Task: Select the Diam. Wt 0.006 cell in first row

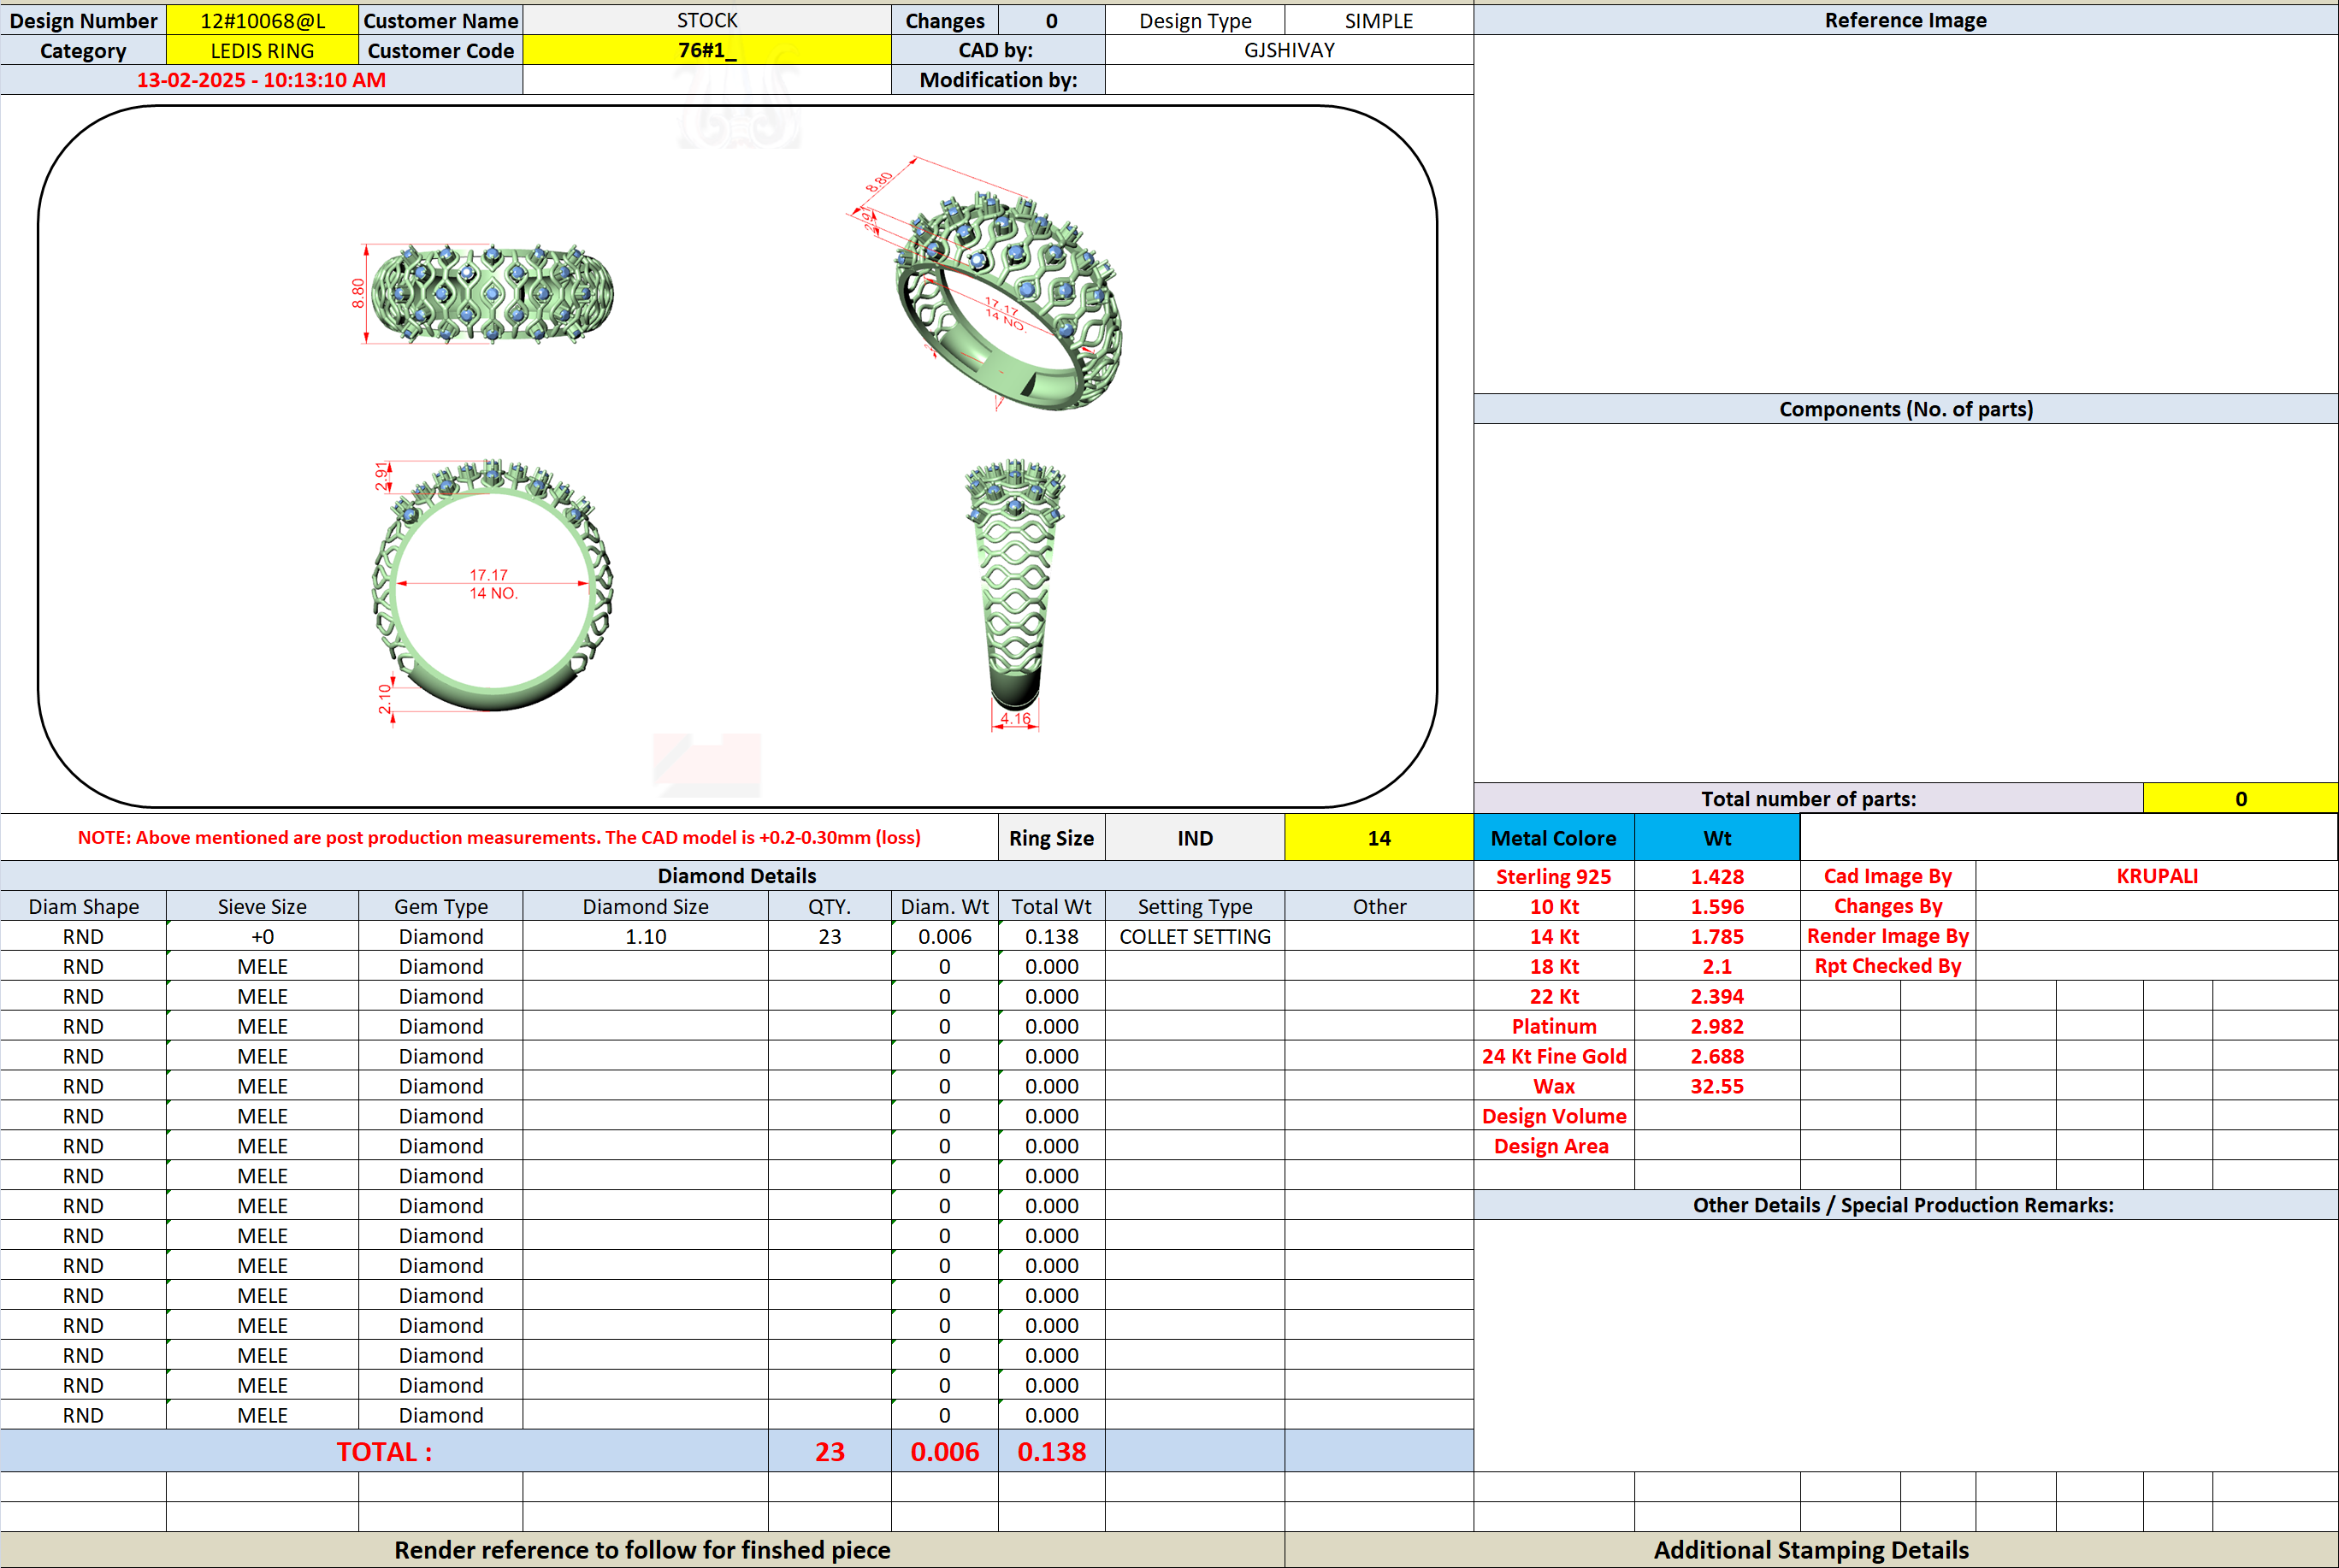Action: [944, 936]
